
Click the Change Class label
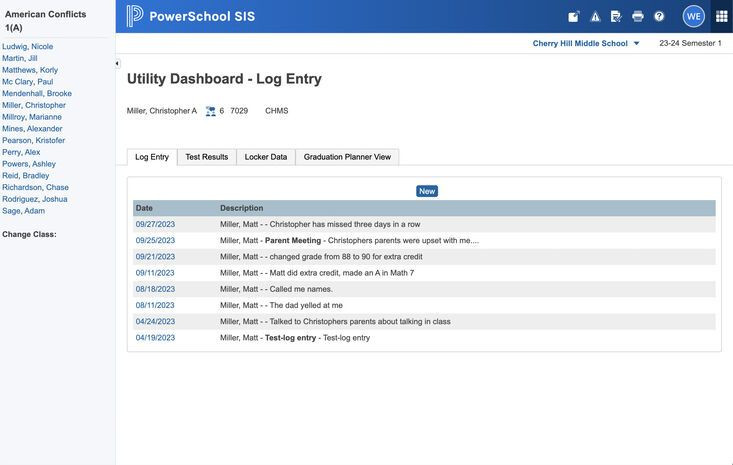(x=29, y=235)
